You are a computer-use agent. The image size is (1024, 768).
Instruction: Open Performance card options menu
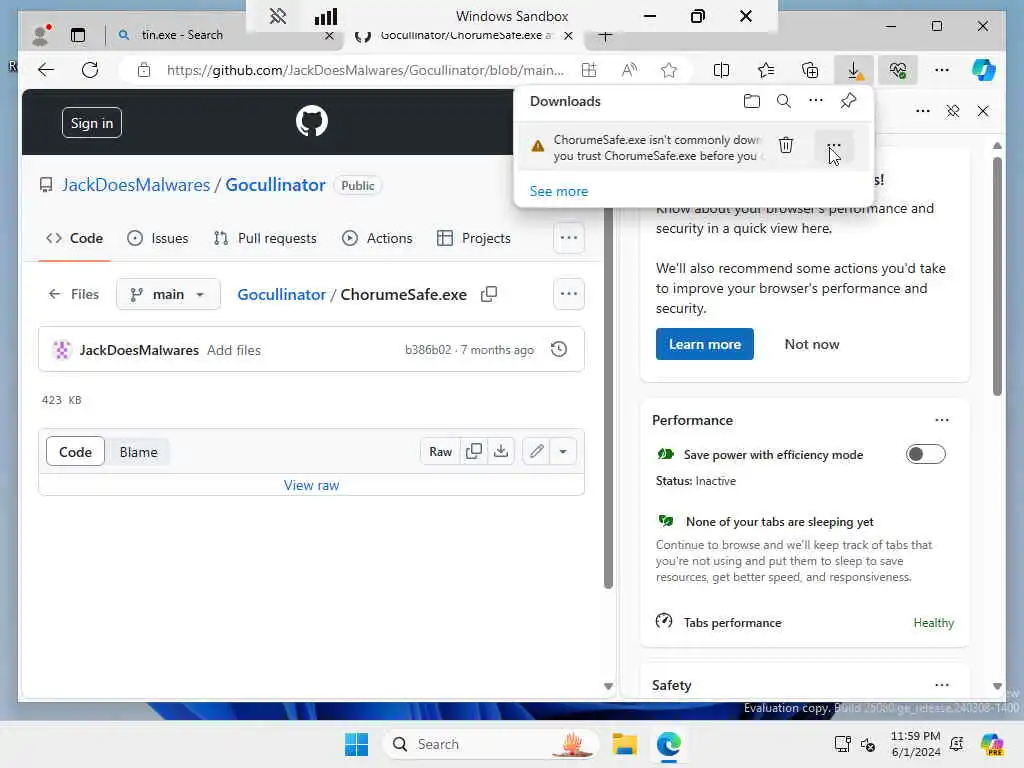(942, 420)
